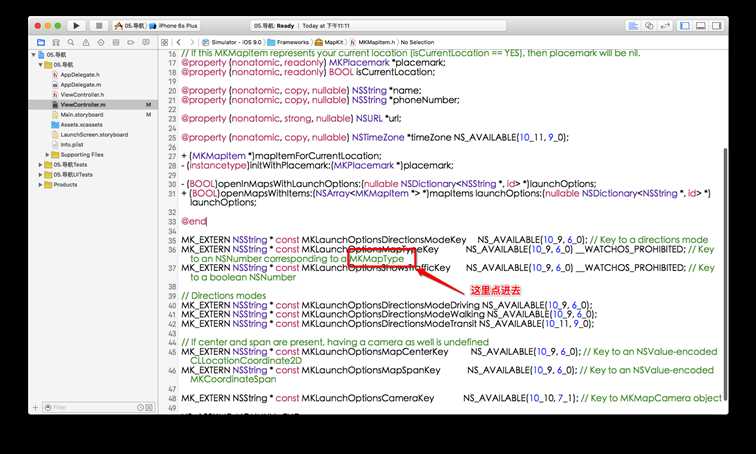
Task: Switch to the Standard editor
Action: coord(634,26)
